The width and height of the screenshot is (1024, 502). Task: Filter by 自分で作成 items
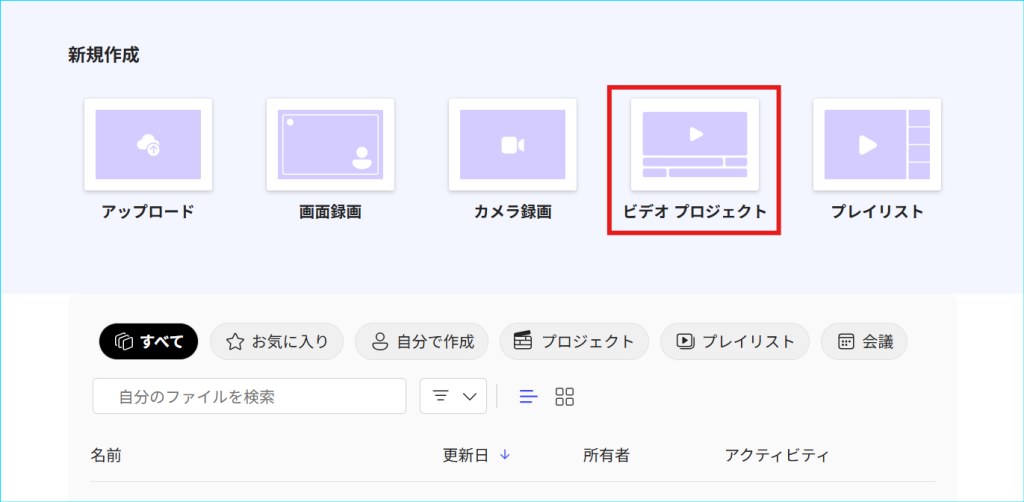coord(421,341)
